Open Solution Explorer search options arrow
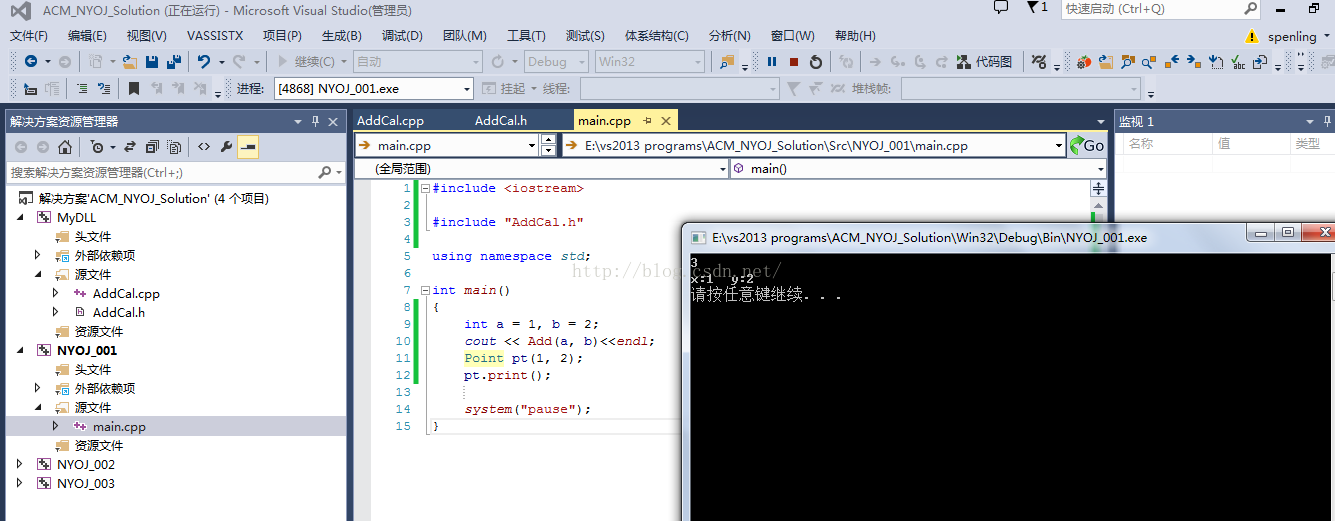 337,172
